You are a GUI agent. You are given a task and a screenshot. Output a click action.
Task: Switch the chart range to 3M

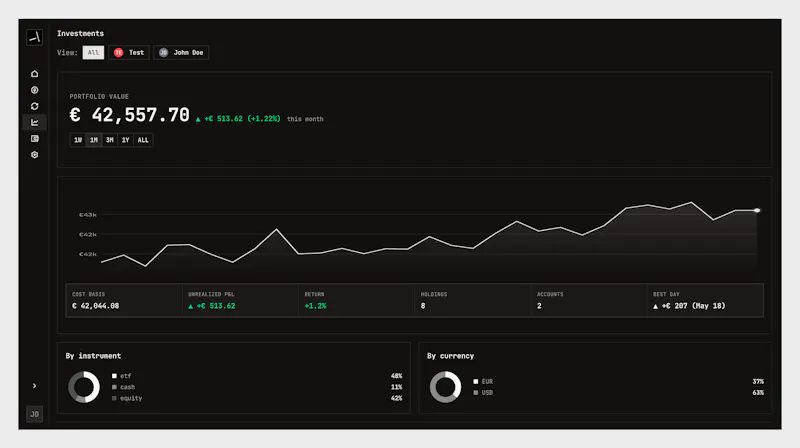point(109,140)
